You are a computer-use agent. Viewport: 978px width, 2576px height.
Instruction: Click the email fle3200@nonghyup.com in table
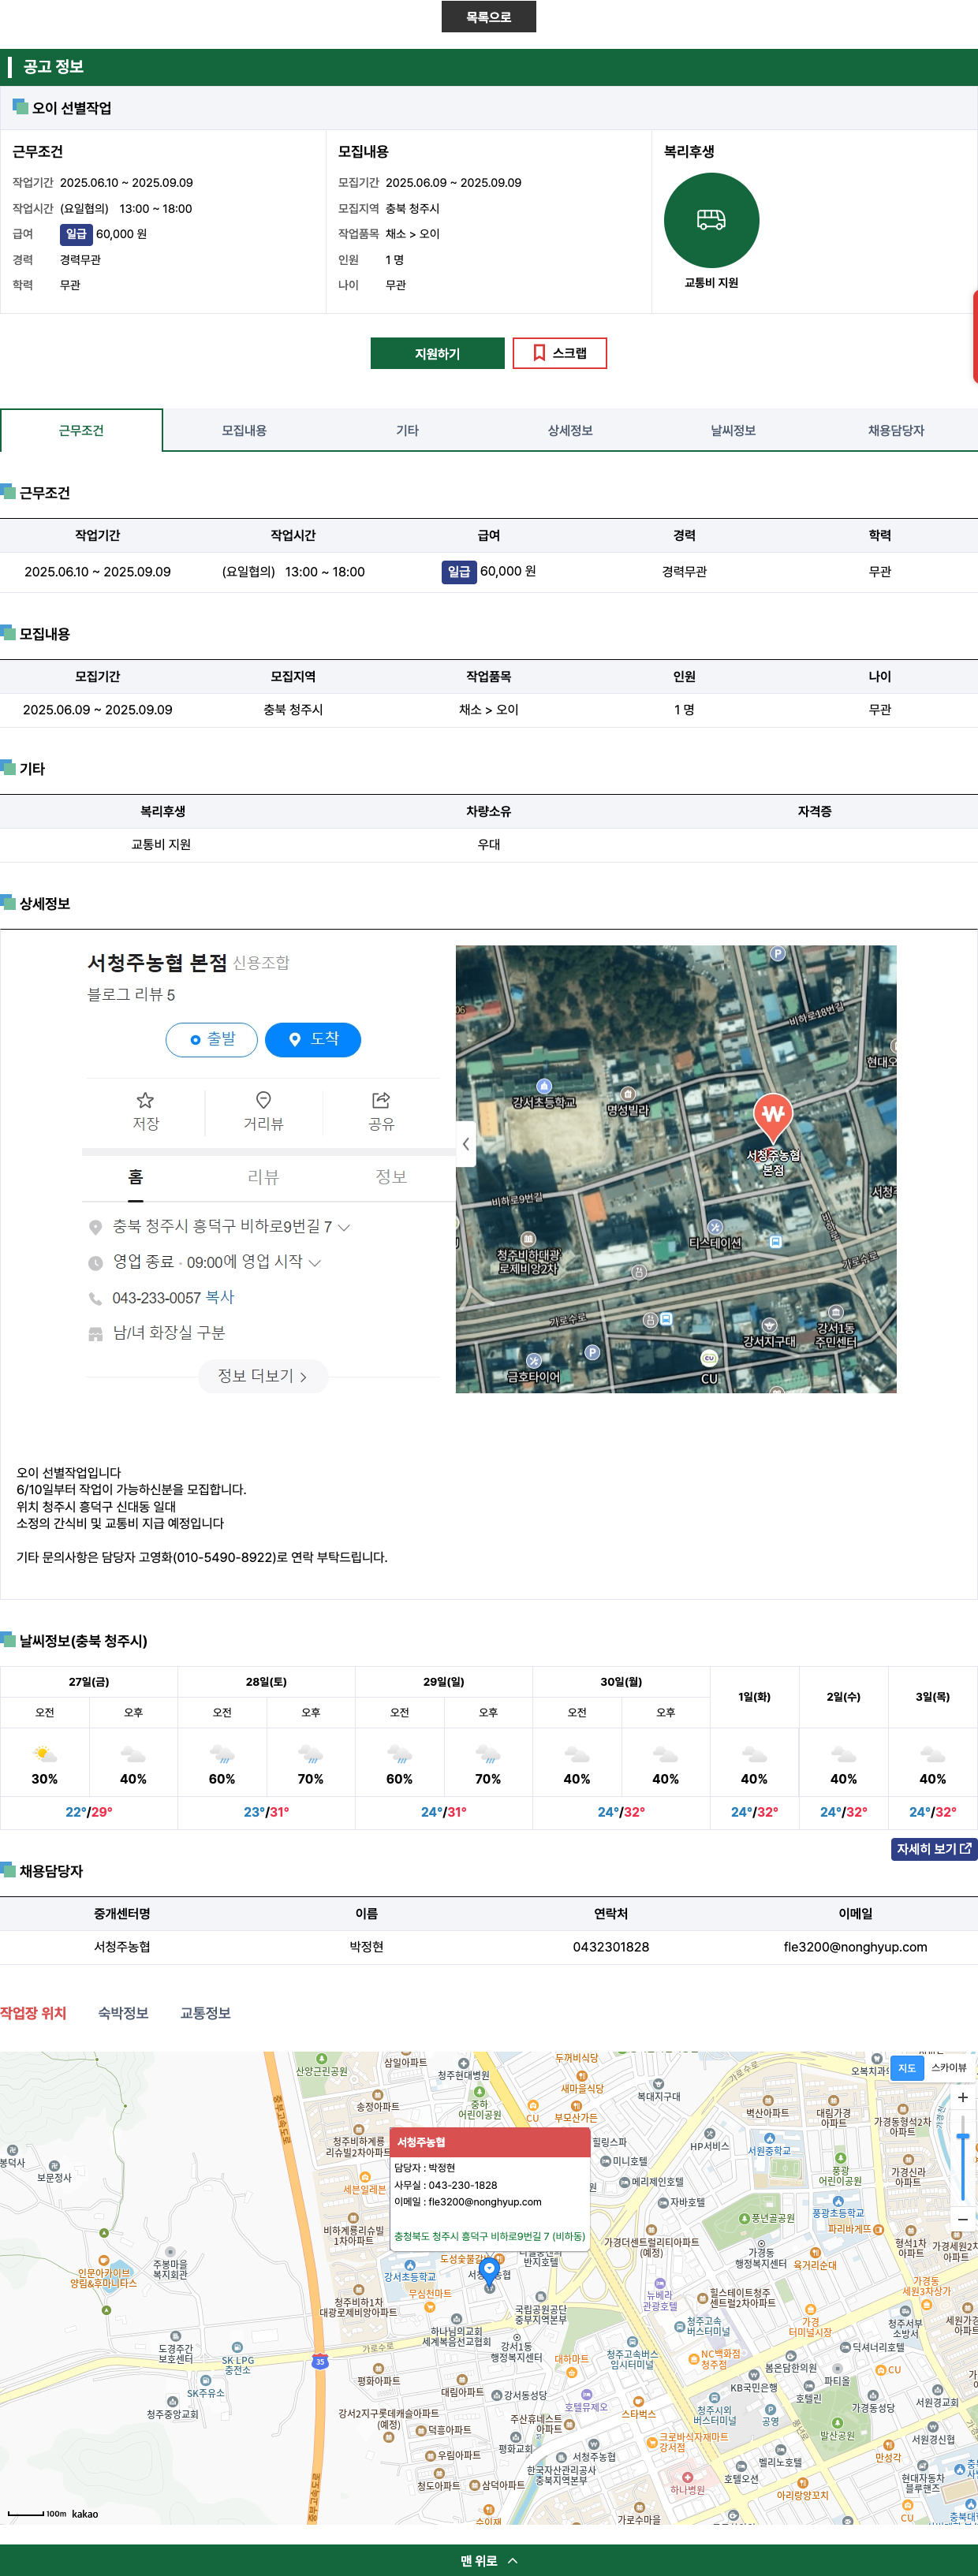click(855, 1947)
